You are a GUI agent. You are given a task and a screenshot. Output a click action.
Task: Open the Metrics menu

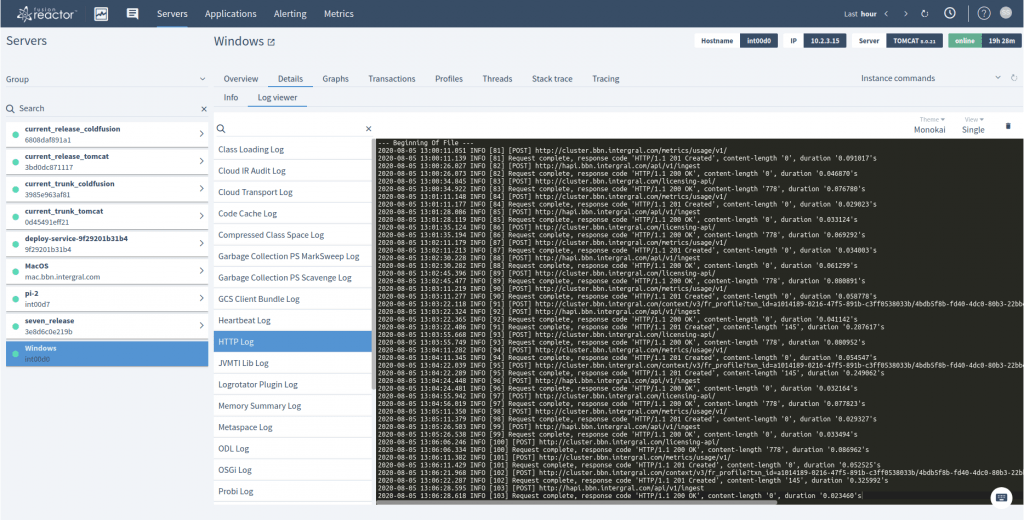339,14
